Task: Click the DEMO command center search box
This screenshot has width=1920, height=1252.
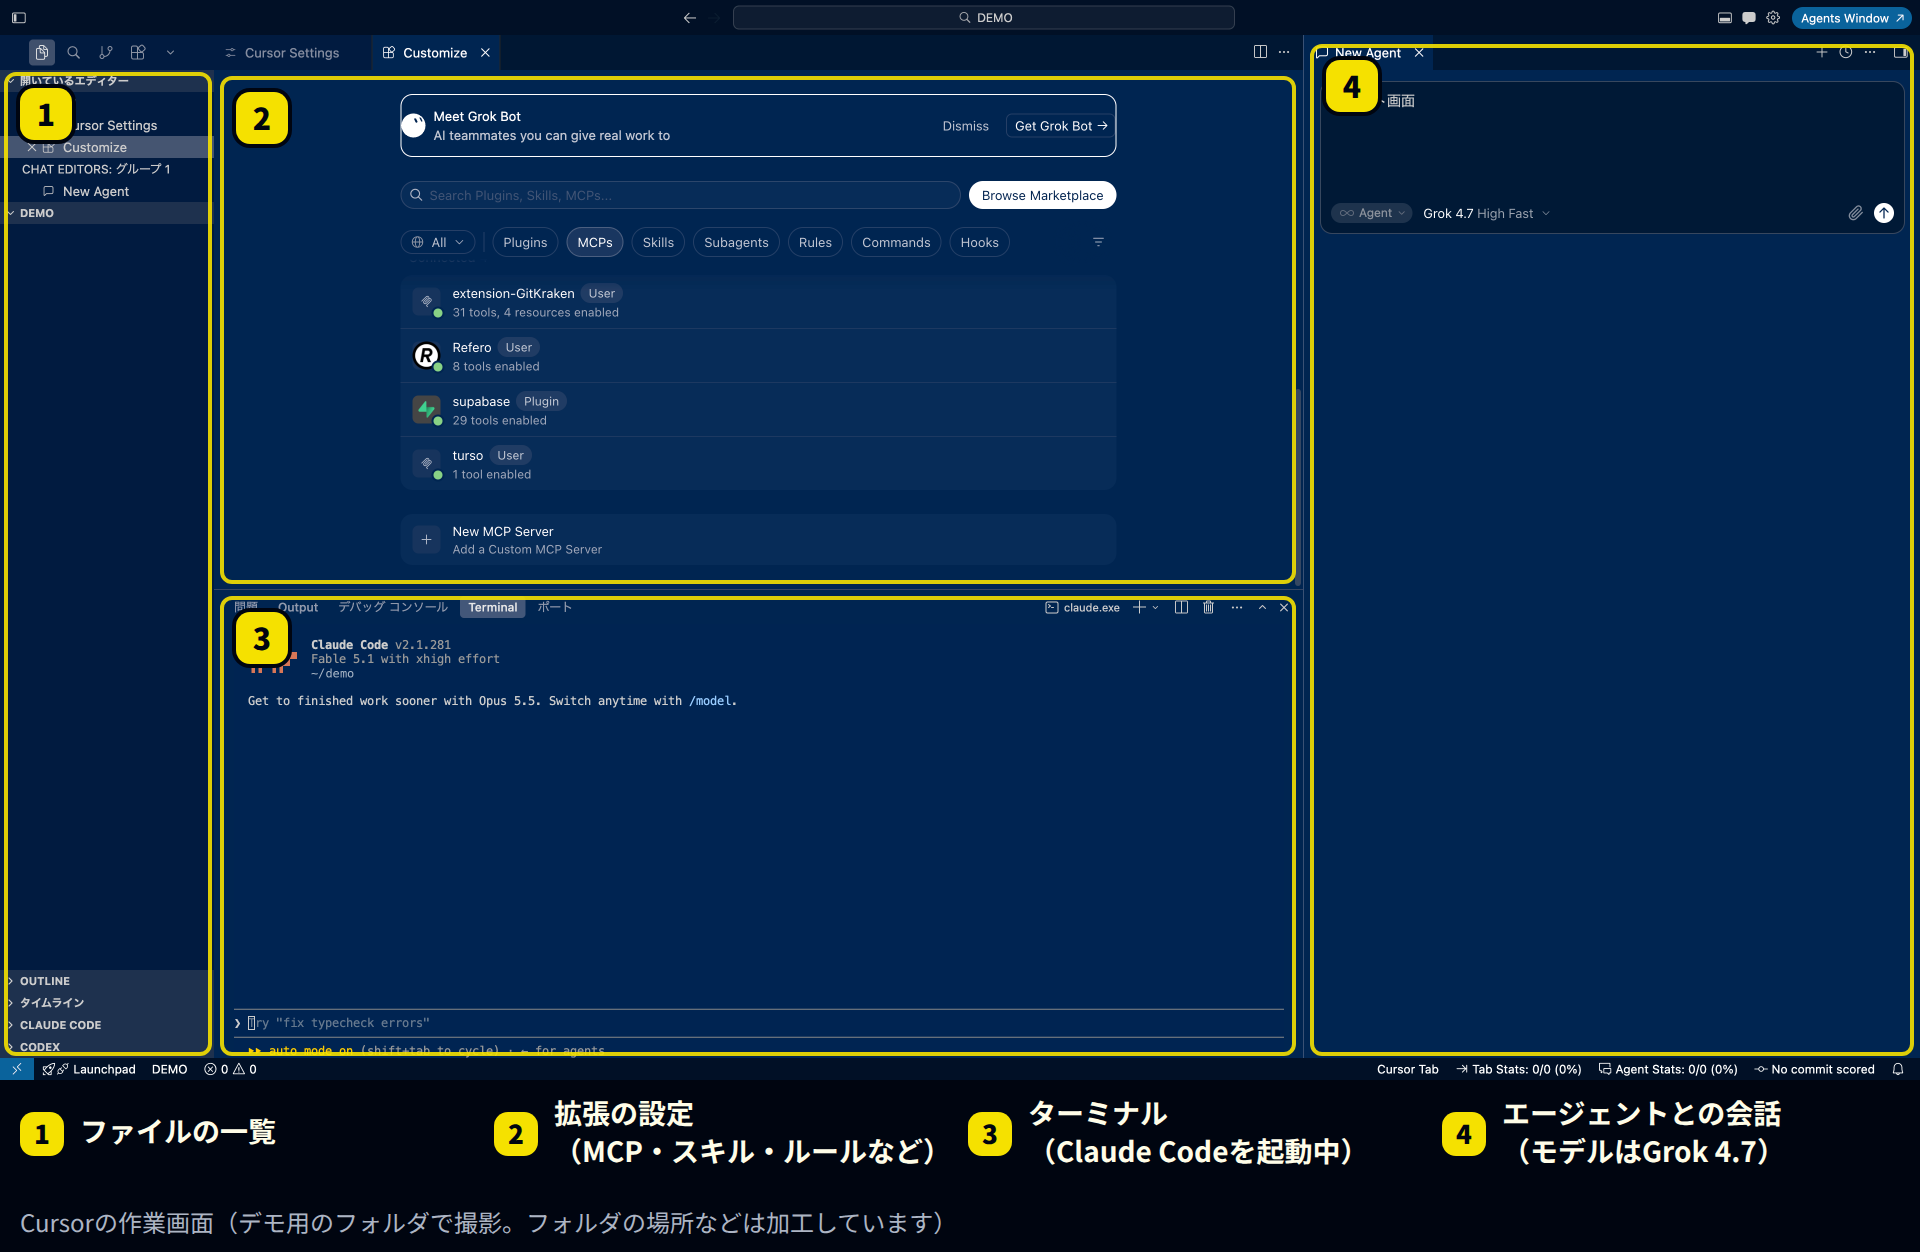Action: click(983, 17)
